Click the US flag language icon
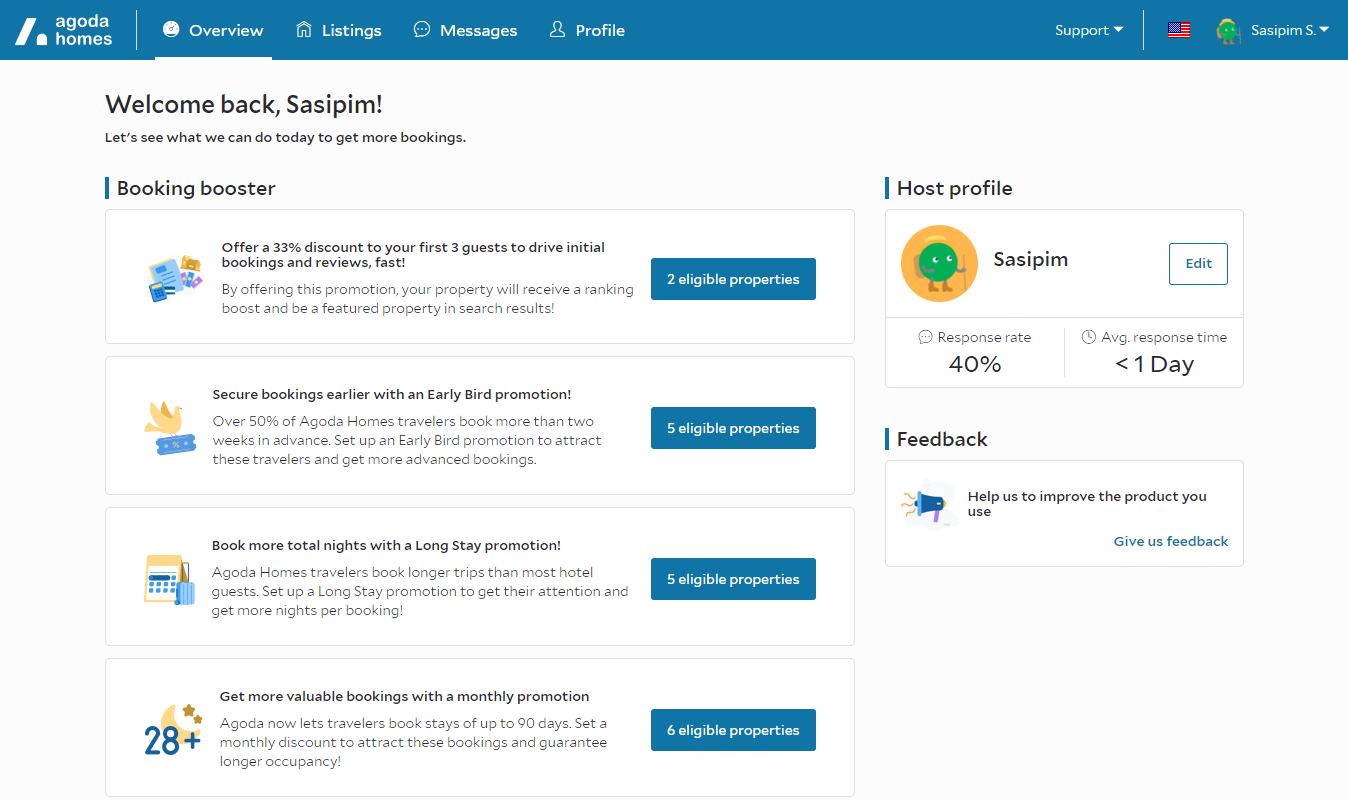 tap(1178, 30)
